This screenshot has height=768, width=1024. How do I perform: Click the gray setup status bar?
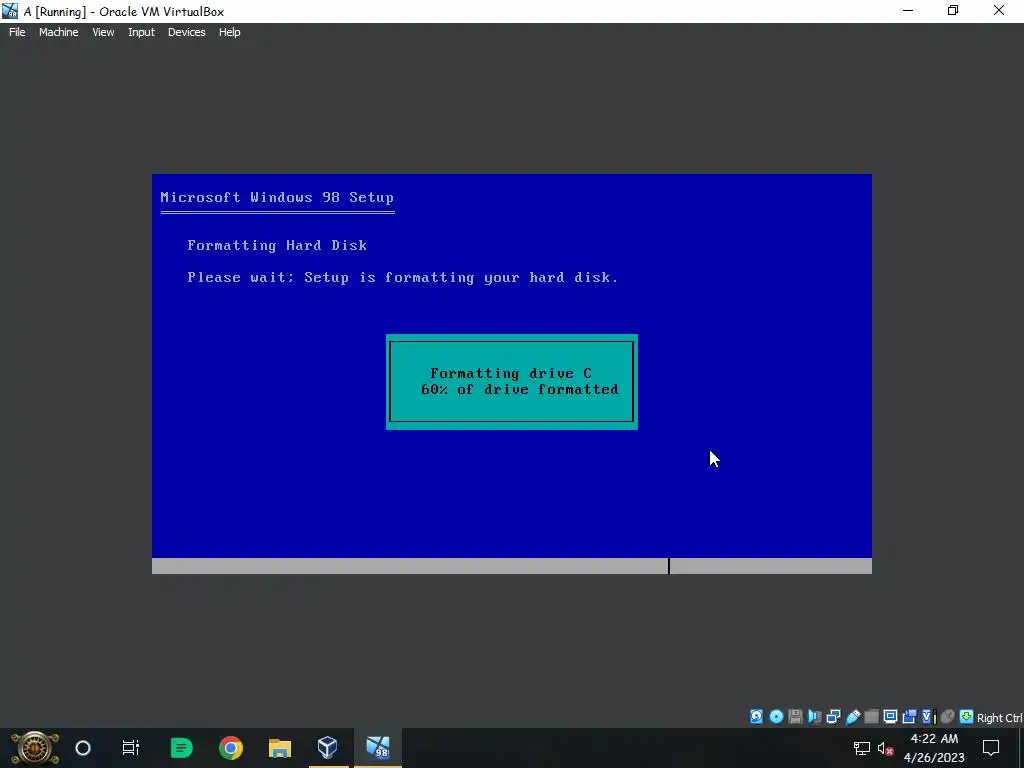[x=511, y=566]
